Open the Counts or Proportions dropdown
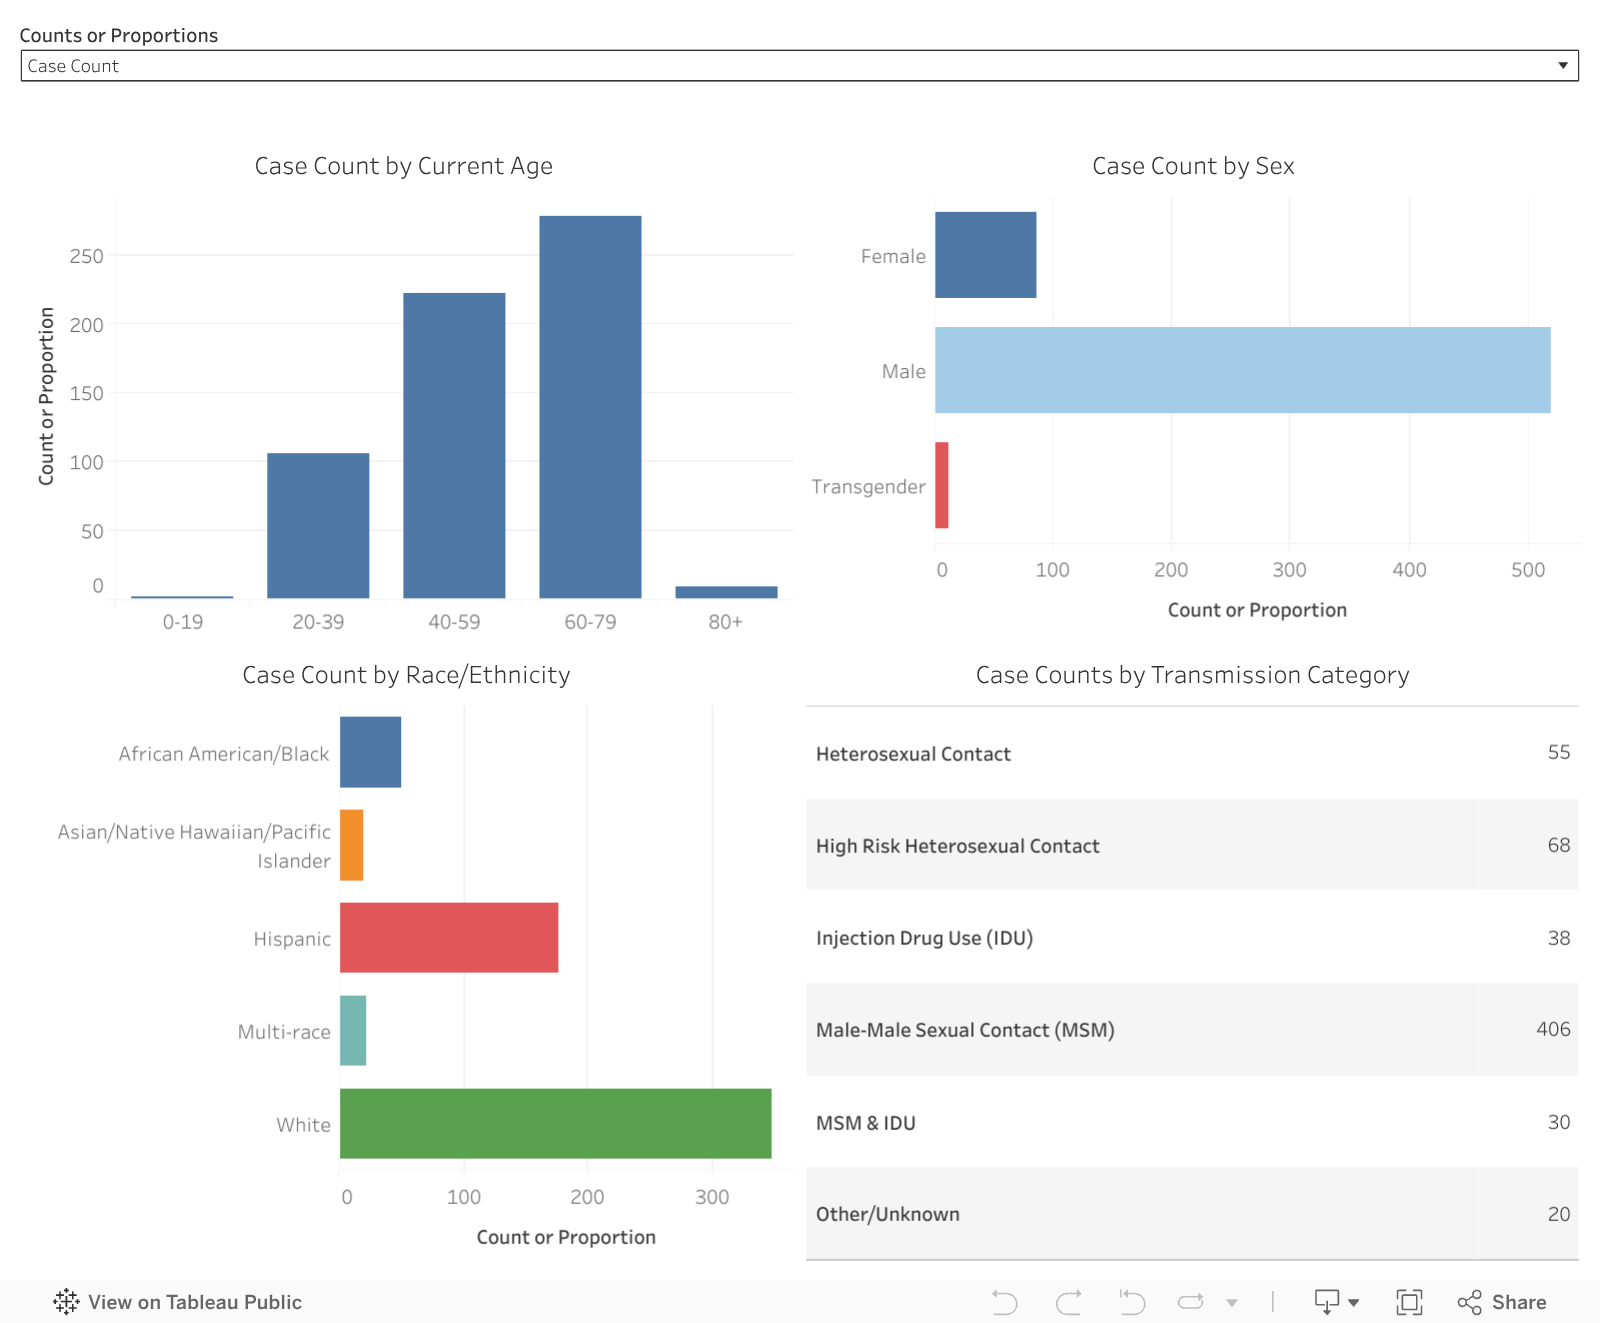1600x1323 pixels. (x=1563, y=66)
